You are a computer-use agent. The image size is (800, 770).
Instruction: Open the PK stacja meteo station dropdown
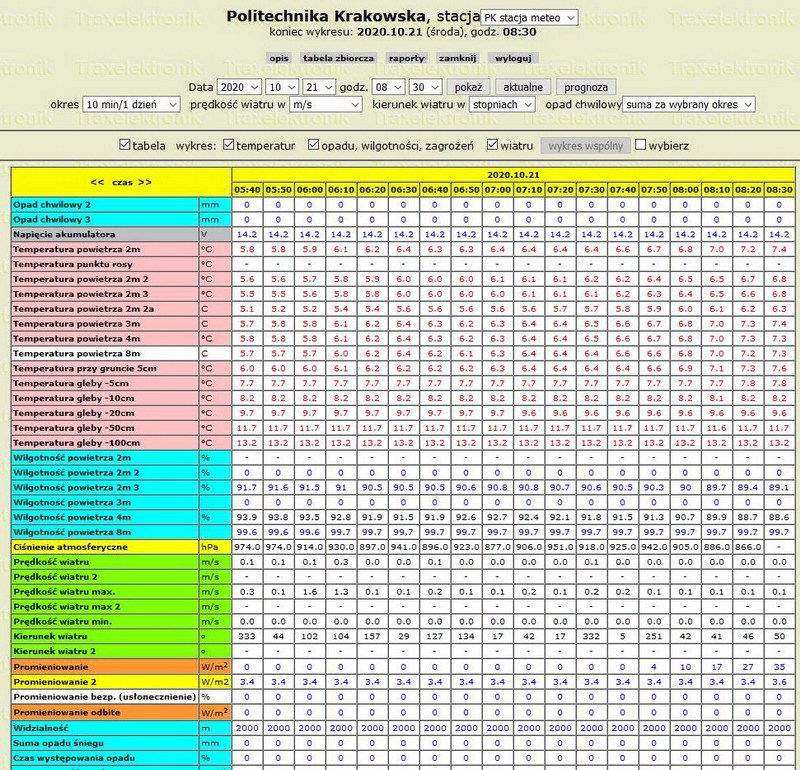pos(529,18)
